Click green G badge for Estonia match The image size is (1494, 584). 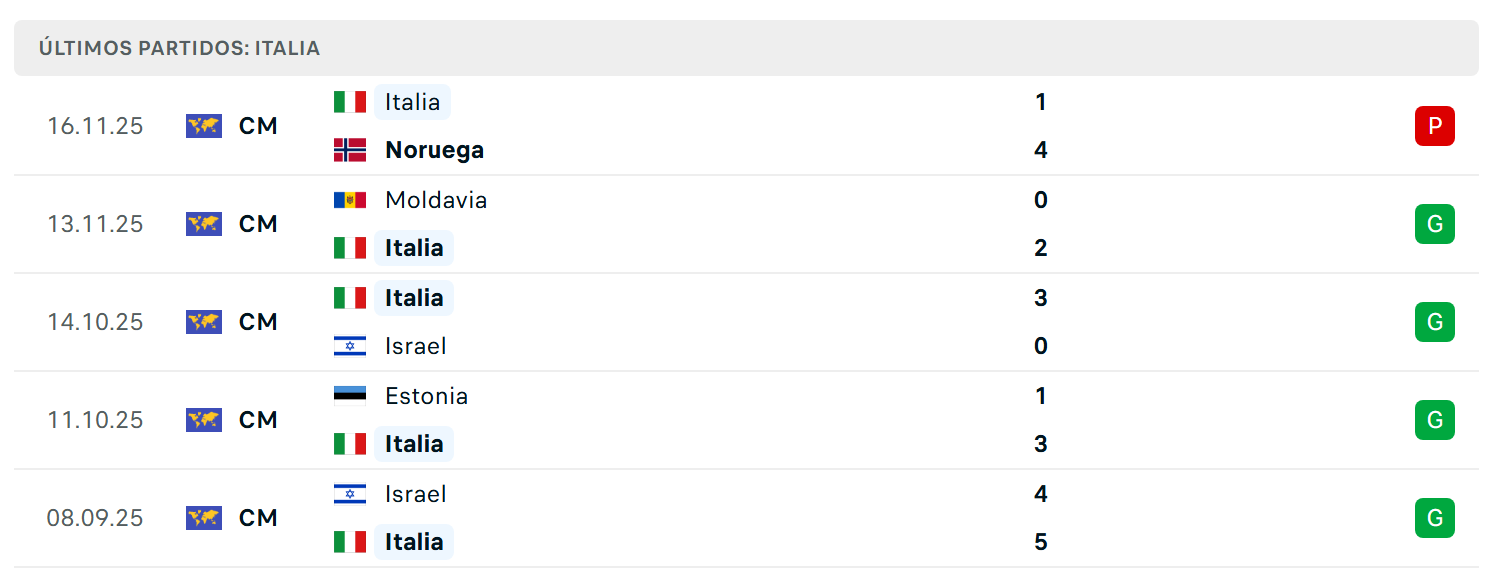coord(1435,420)
